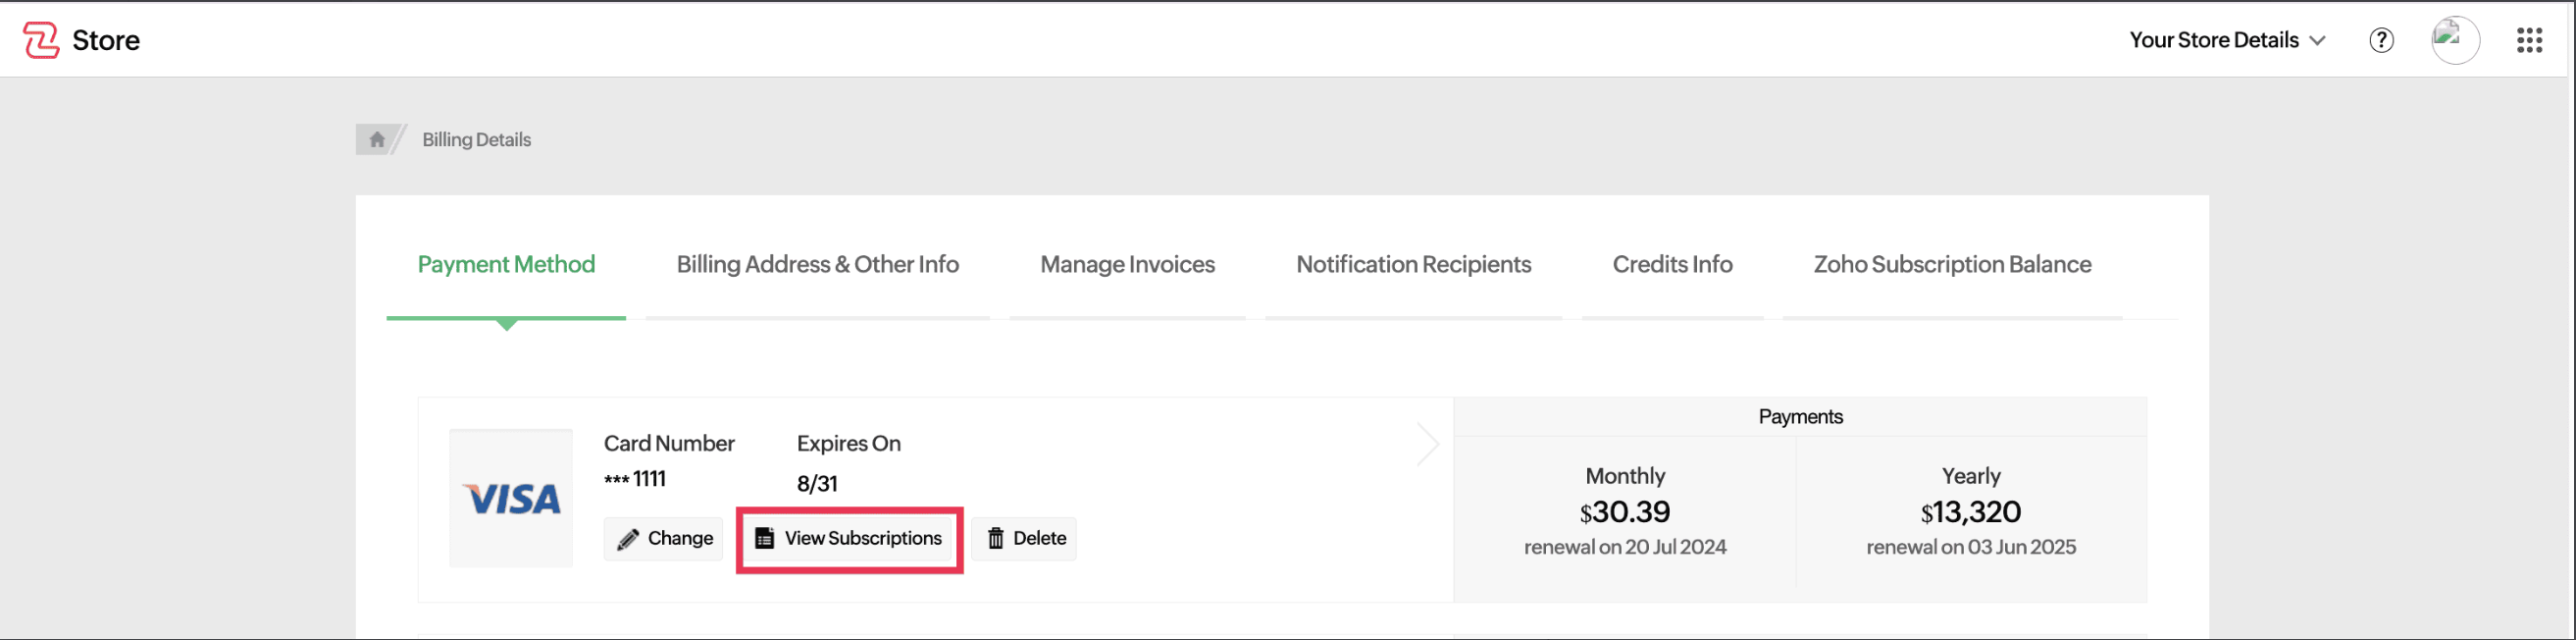This screenshot has height=640, width=2576.
Task: Select the Payment Method tab
Action: click(x=506, y=264)
